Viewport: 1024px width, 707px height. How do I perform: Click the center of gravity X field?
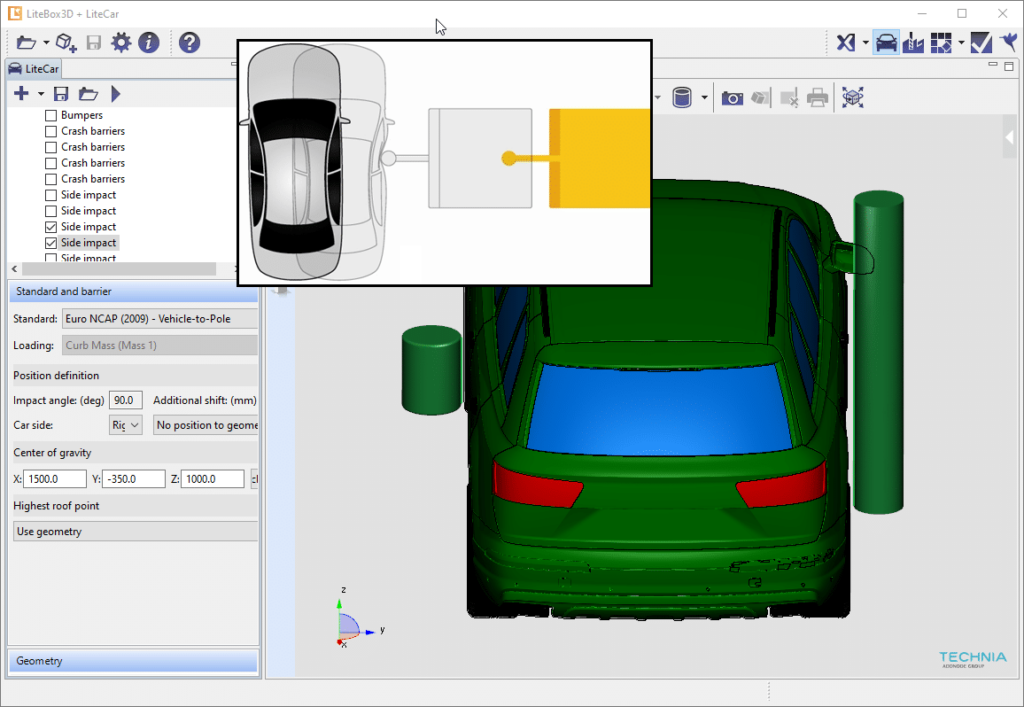click(55, 479)
